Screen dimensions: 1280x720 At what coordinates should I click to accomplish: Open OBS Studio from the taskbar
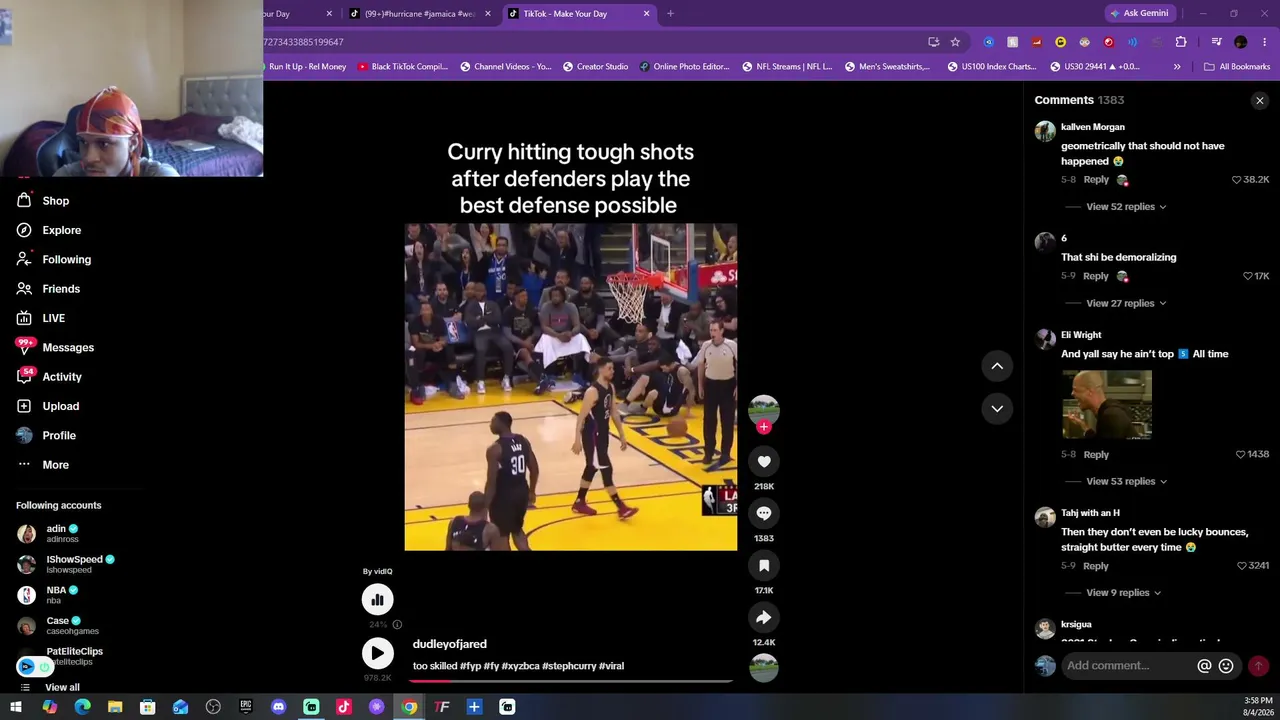click(213, 707)
